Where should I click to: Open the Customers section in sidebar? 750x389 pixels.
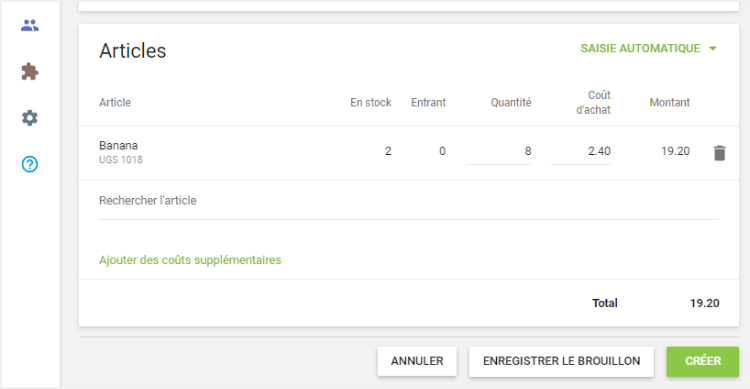(30, 25)
